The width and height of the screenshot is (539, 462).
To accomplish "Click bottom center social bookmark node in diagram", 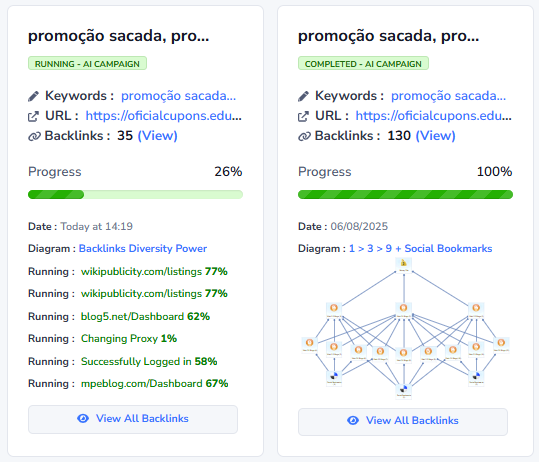I will [404, 391].
